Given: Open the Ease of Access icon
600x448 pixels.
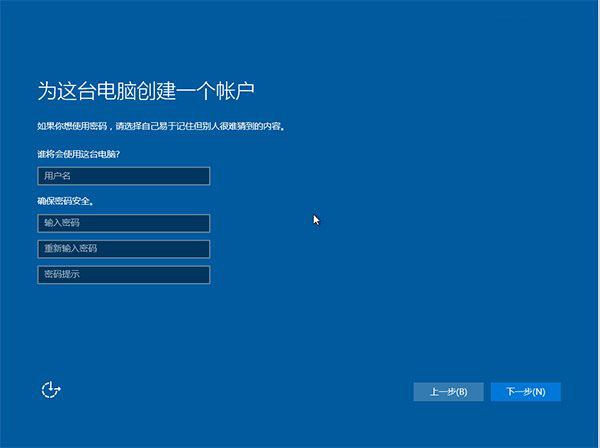Looking at the screenshot, I should (x=51, y=390).
